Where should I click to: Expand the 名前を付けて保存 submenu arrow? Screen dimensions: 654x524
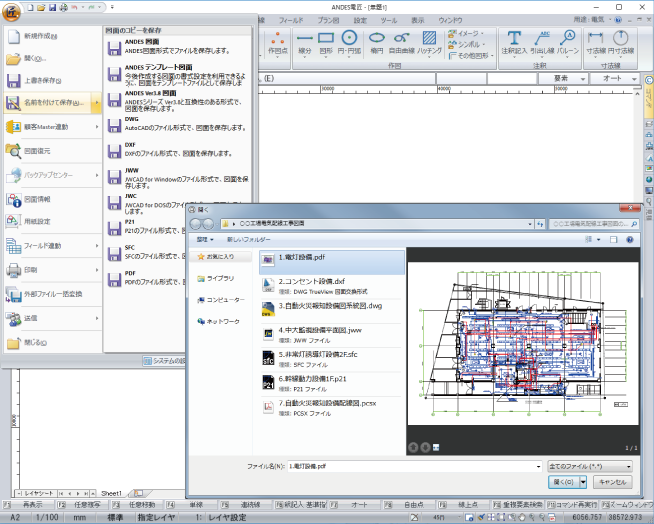coord(96,103)
